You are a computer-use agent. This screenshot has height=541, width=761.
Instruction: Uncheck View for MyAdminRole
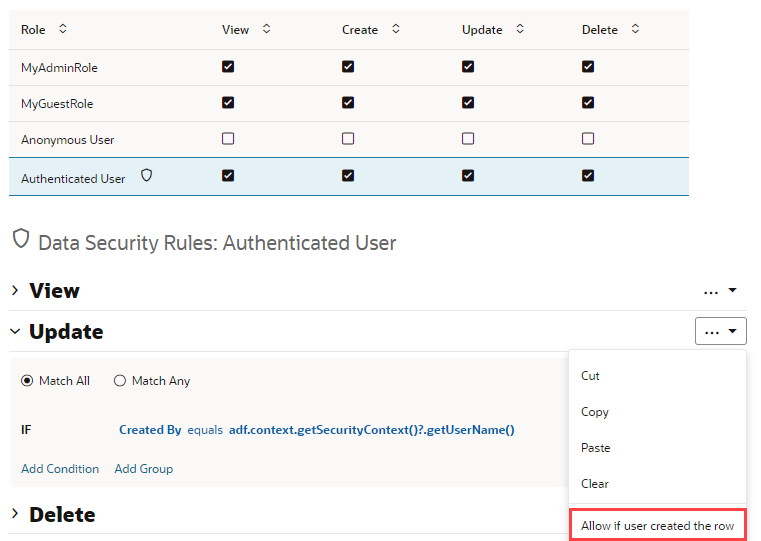click(x=228, y=66)
